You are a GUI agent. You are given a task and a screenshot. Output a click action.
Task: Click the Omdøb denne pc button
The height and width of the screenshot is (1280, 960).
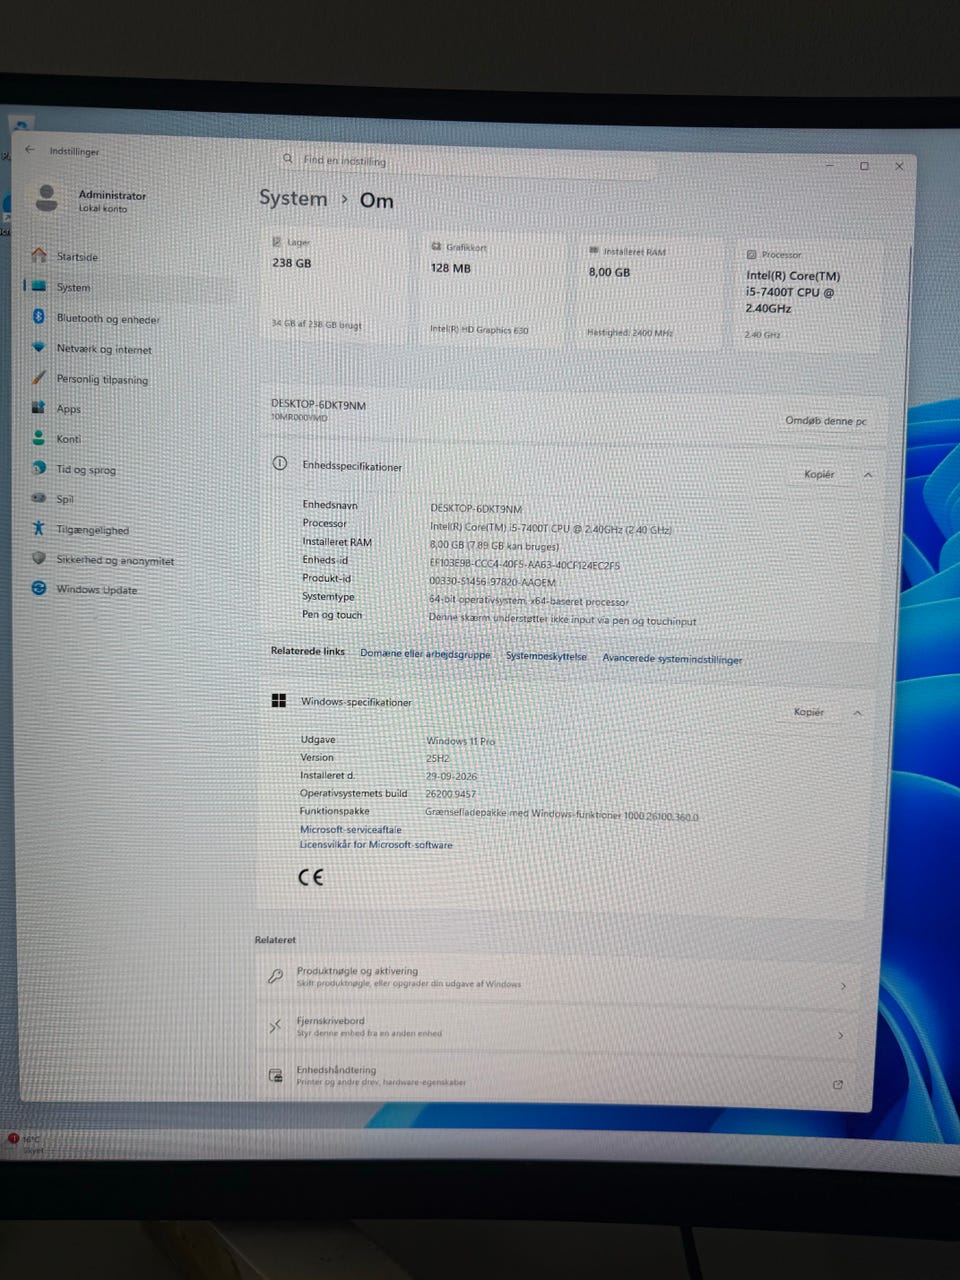point(825,421)
